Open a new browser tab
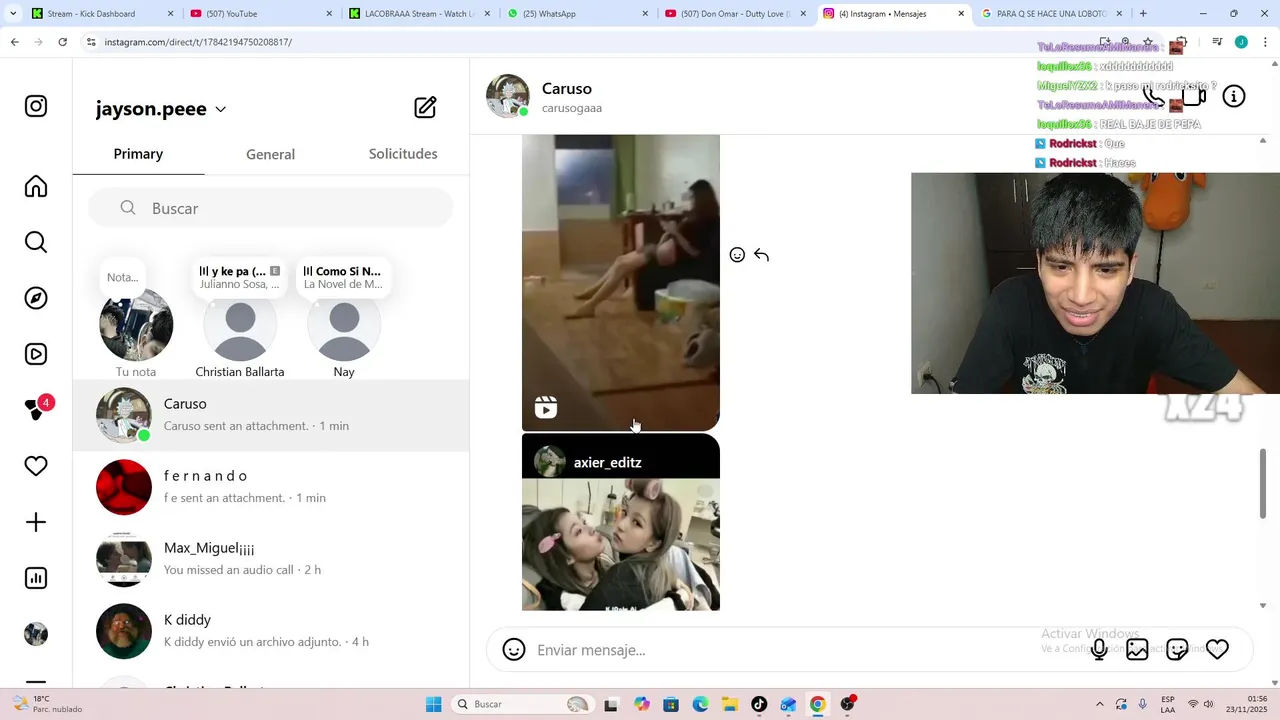This screenshot has width=1280, height=720. [x=1143, y=14]
